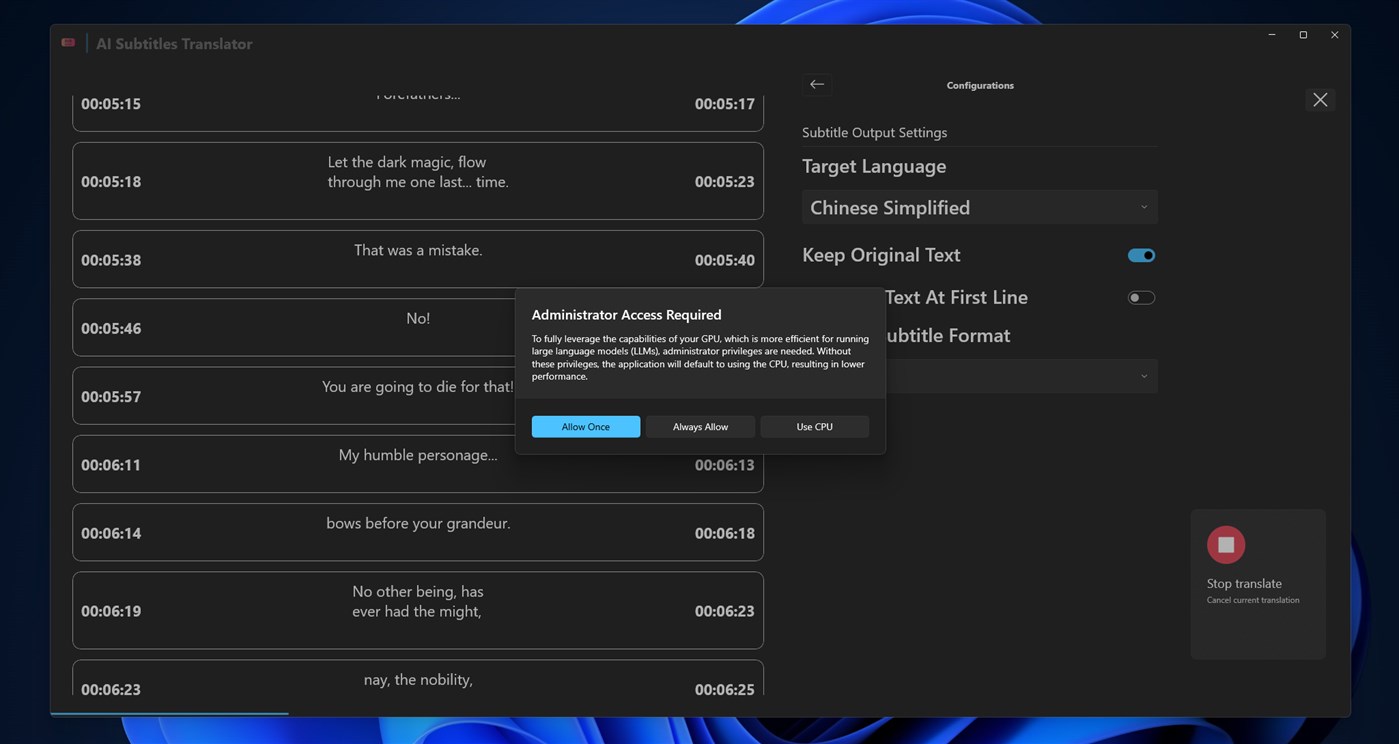Click the Stop translate card

point(1257,583)
